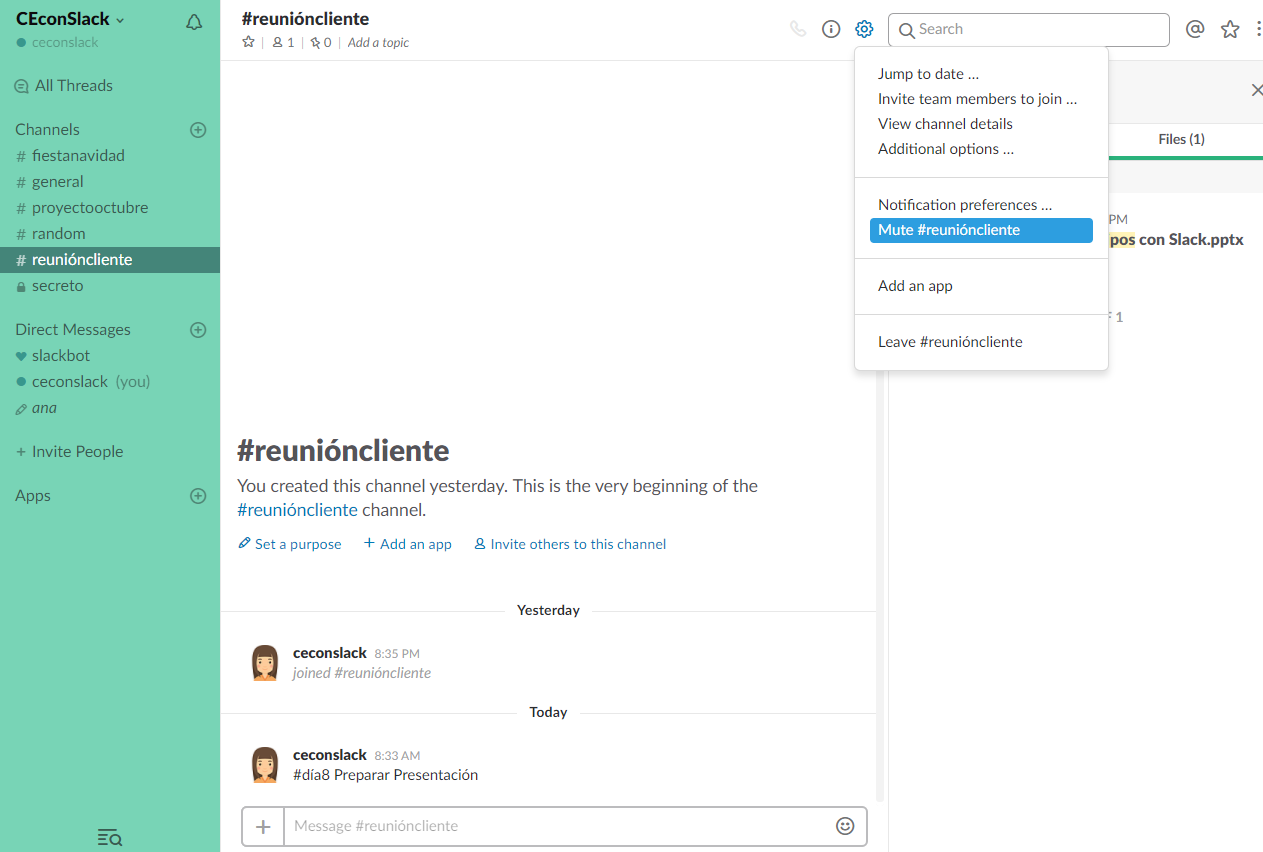Switch to the Files (1) tab
The image size is (1263, 852).
[x=1181, y=140]
